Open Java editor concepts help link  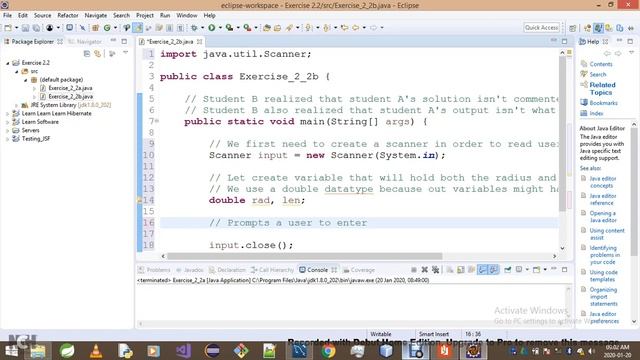(x=602, y=182)
